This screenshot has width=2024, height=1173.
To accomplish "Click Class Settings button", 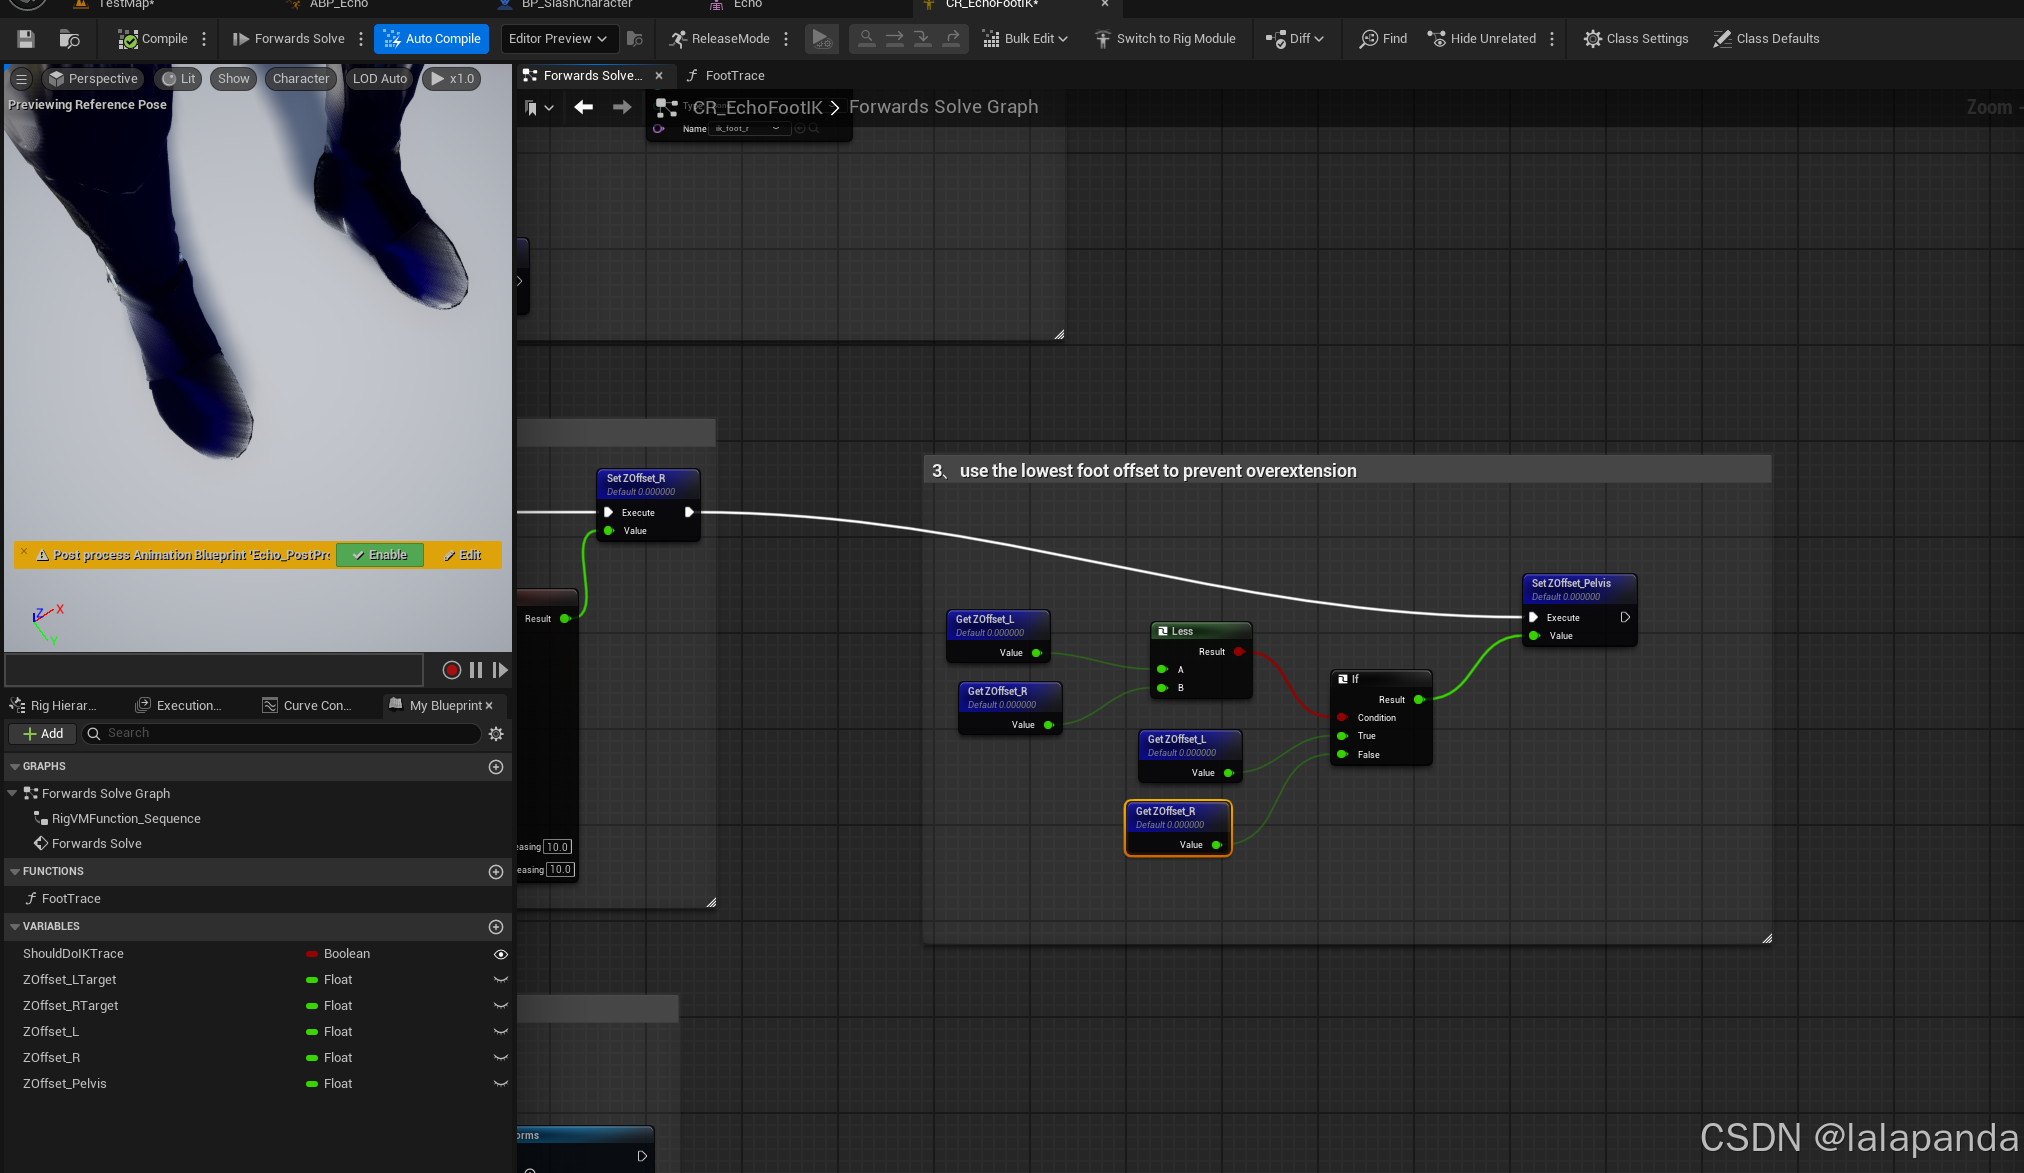I will 1636,39.
